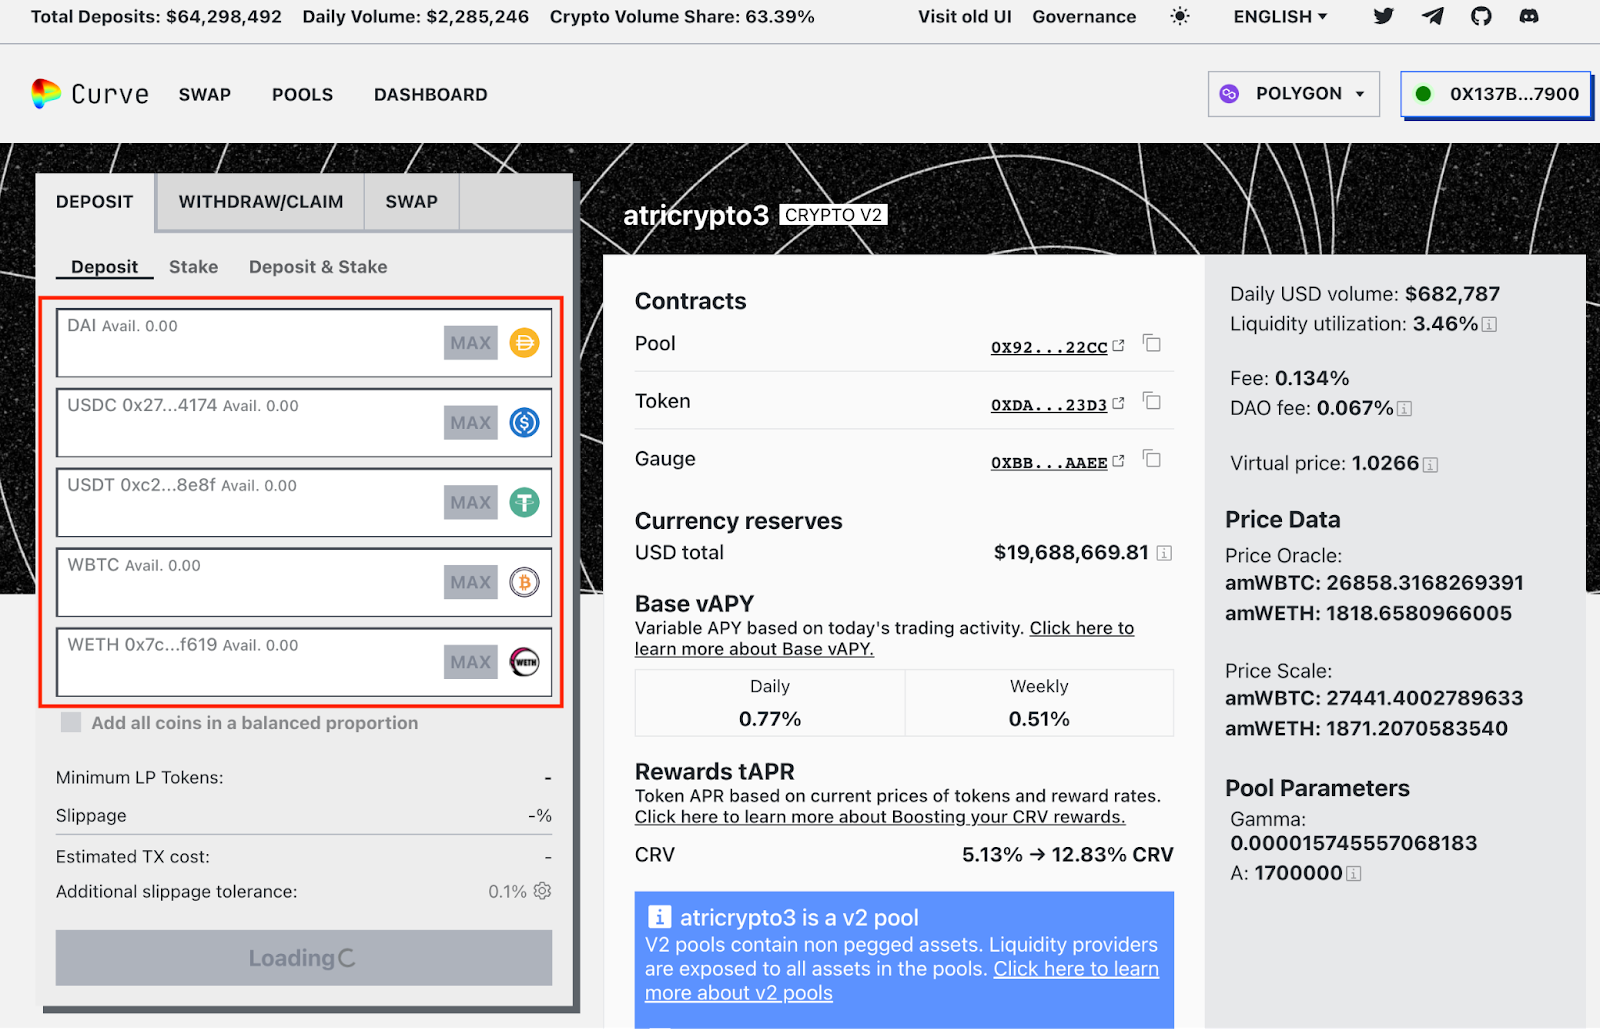The height and width of the screenshot is (1029, 1600).
Task: Open the DASHBOARD page
Action: coord(431,95)
